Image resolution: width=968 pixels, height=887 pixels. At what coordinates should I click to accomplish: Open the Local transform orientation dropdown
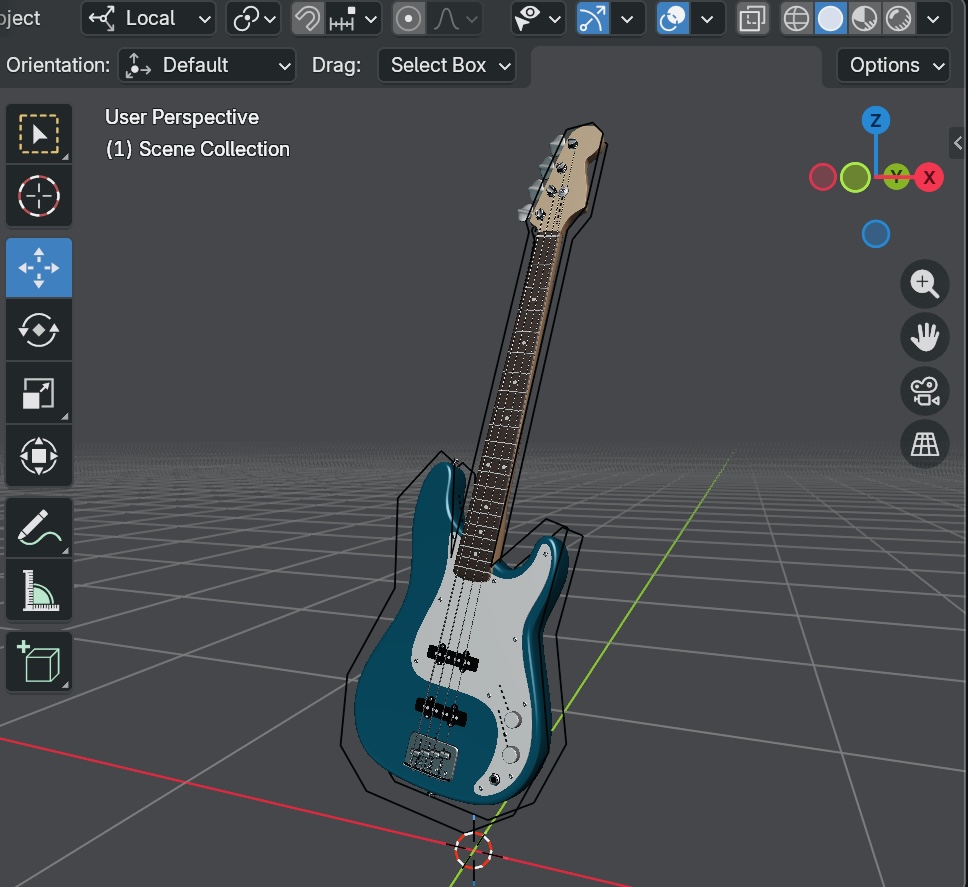148,18
